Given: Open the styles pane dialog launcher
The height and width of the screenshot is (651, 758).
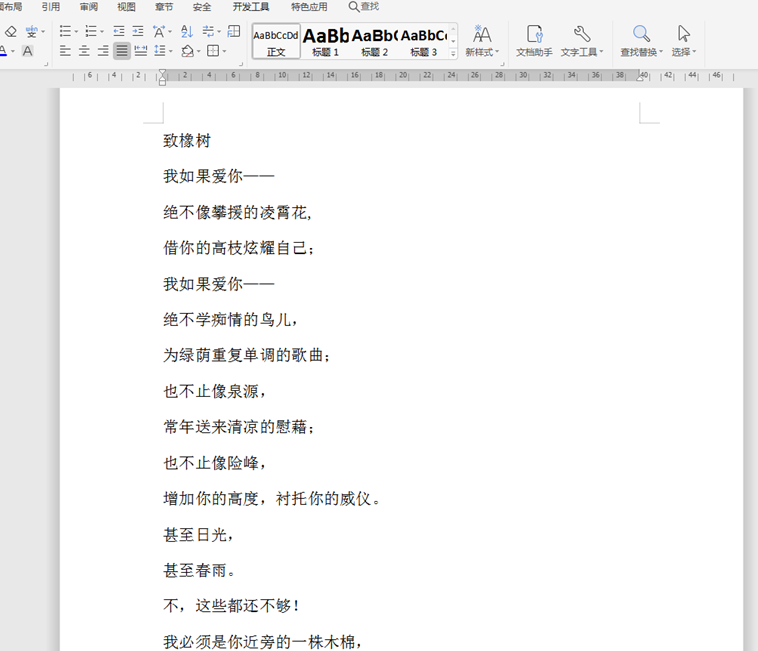Looking at the screenshot, I should [502, 64].
